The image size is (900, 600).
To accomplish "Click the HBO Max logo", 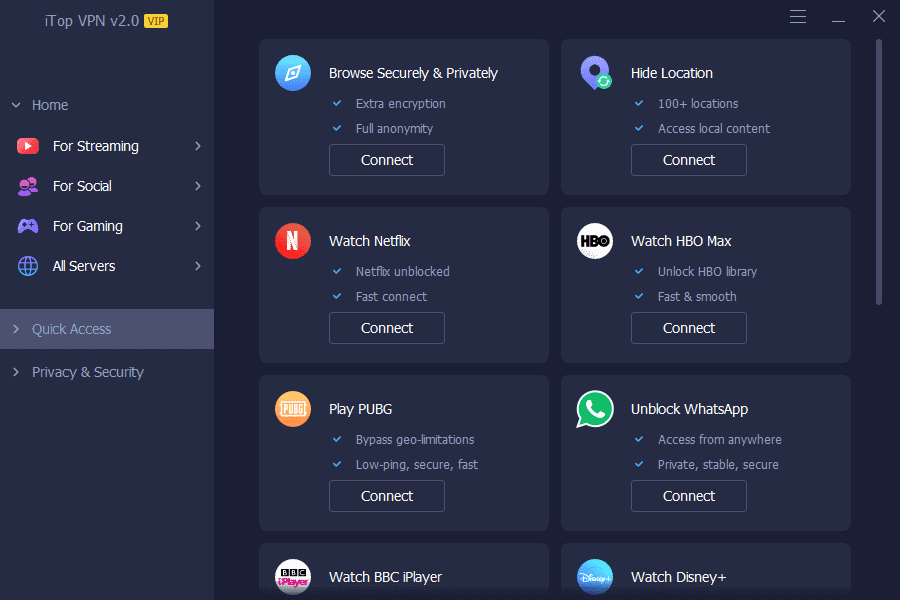I will (594, 241).
